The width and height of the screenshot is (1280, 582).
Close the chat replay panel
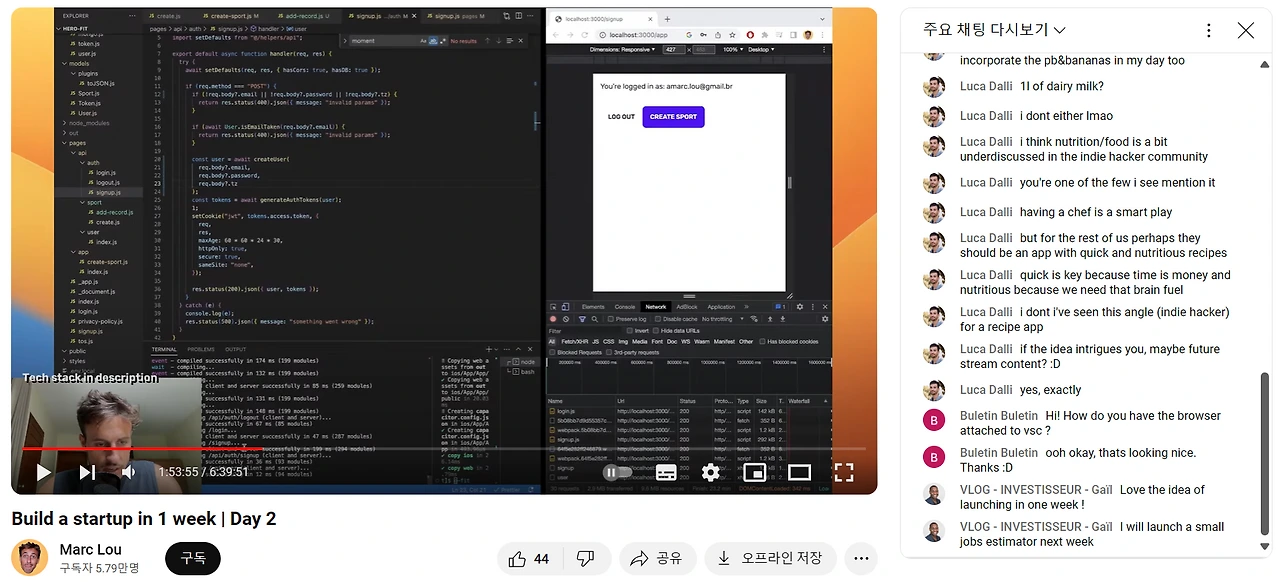click(1245, 31)
